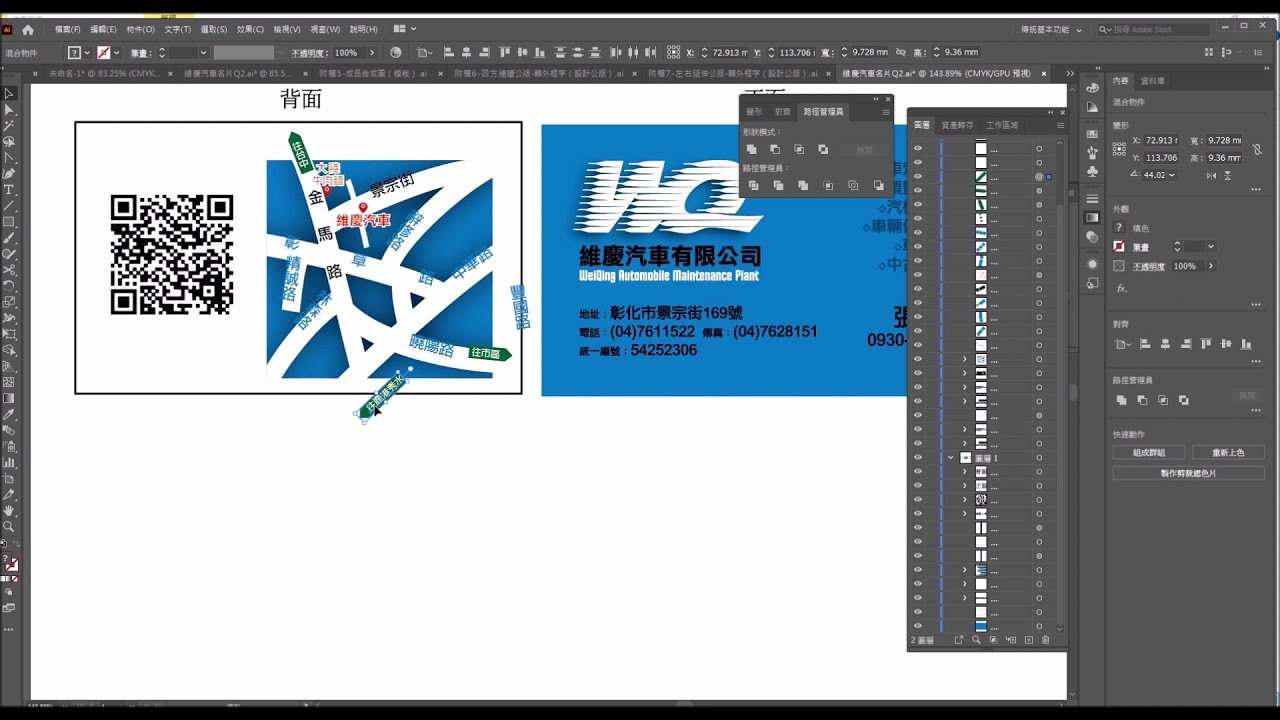Open the stroke weight dropdown in Properties panel
Image resolution: width=1280 pixels, height=720 pixels.
coord(1211,246)
